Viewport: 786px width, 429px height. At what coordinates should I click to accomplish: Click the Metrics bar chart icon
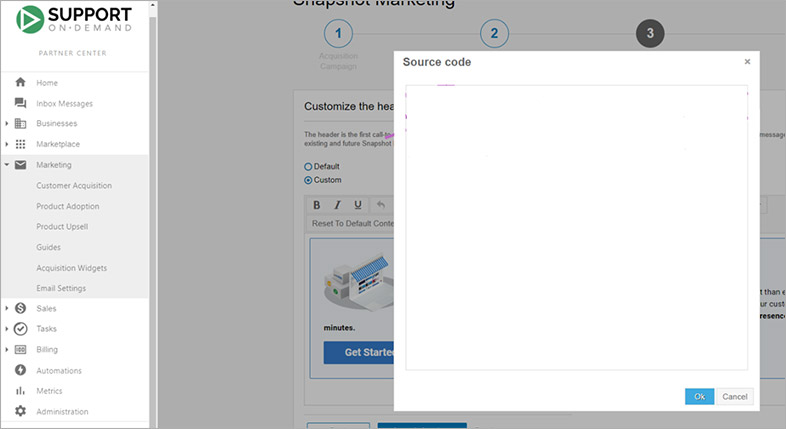20,391
